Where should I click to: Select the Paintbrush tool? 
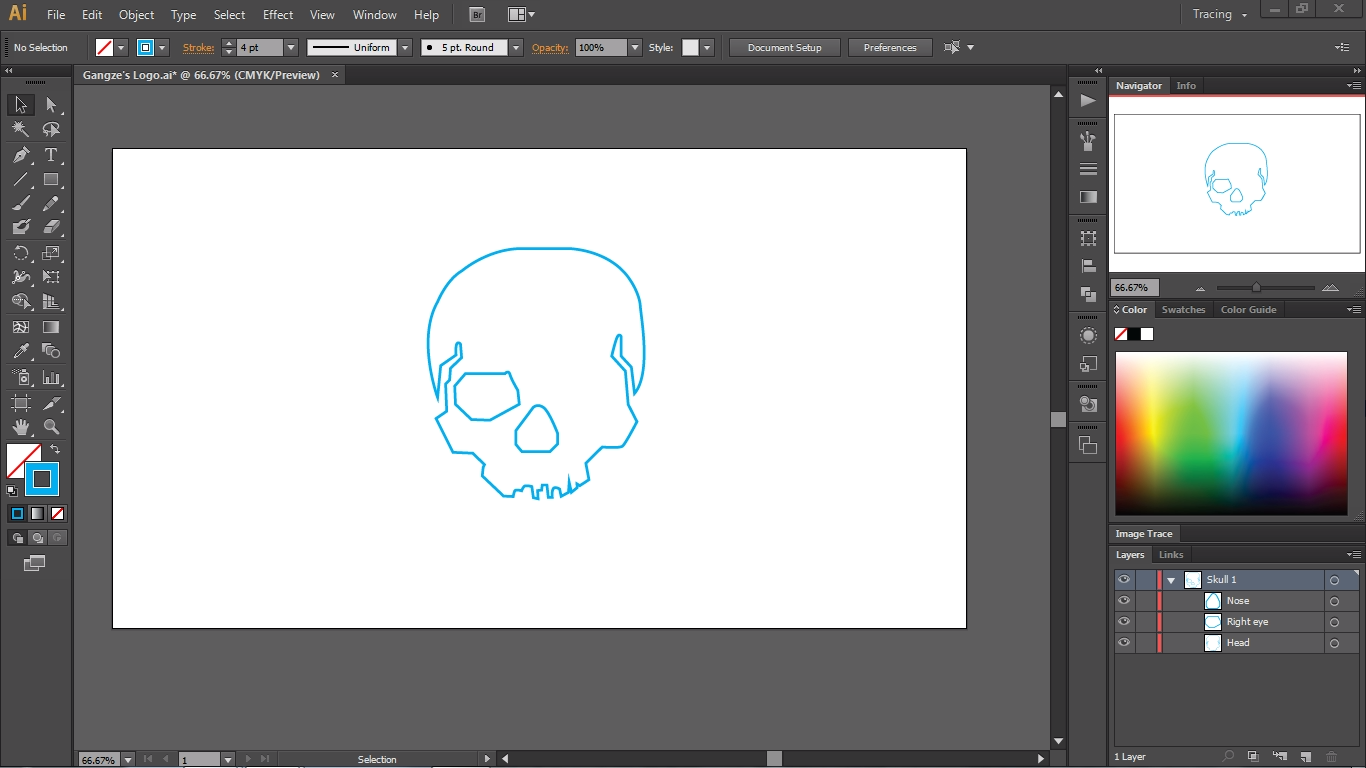tap(21, 204)
